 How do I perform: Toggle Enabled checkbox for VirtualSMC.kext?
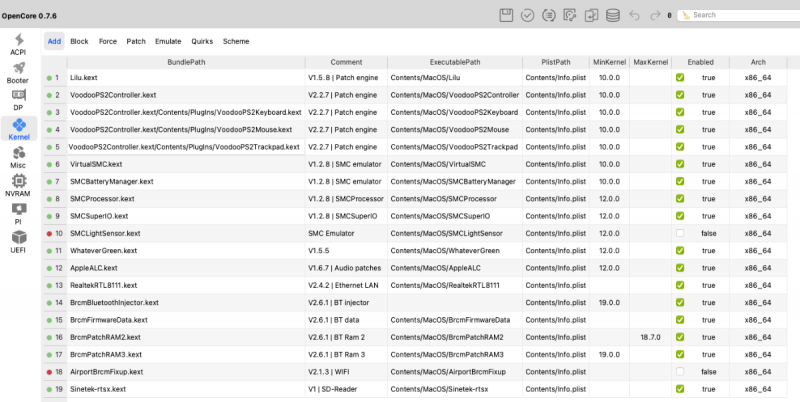680,164
